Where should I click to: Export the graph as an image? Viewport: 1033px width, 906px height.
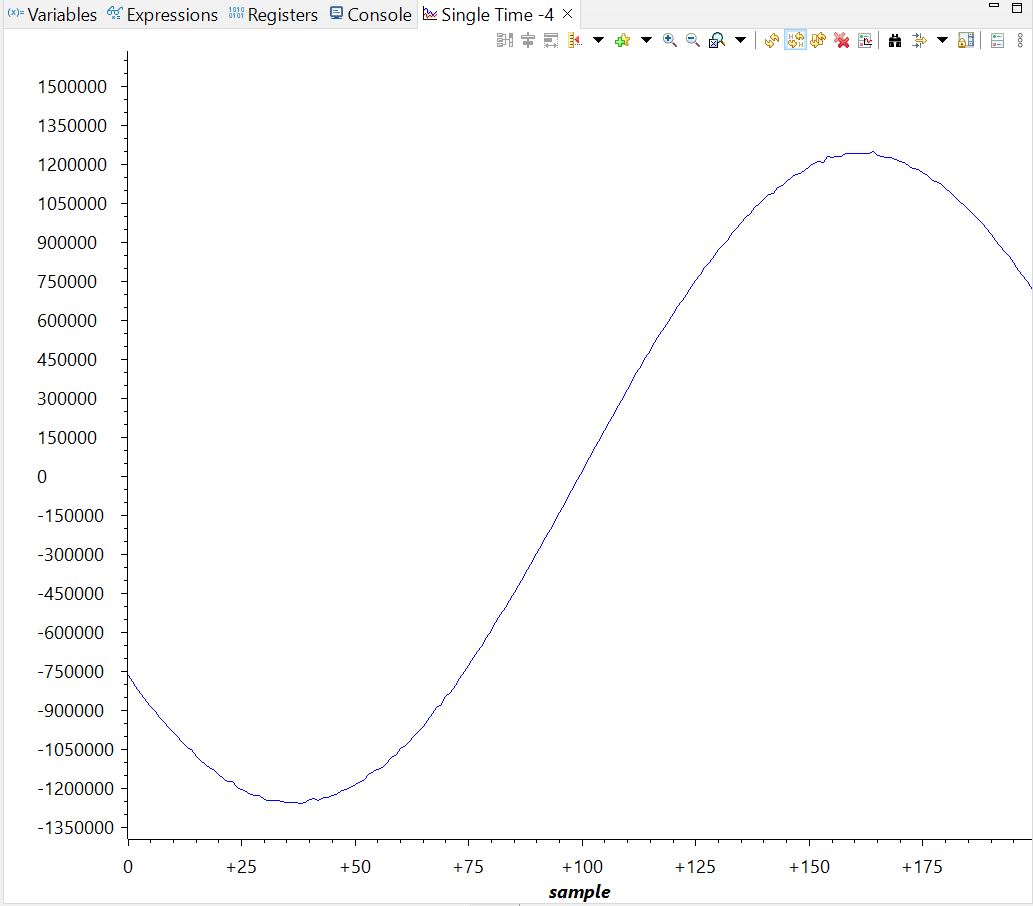pos(865,40)
